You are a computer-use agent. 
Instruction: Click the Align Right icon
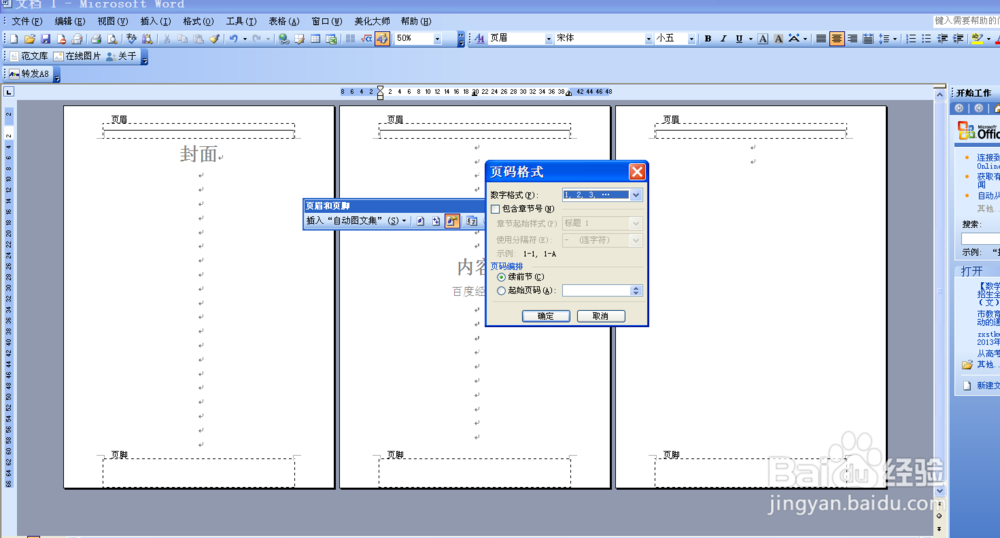pyautogui.click(x=853, y=39)
